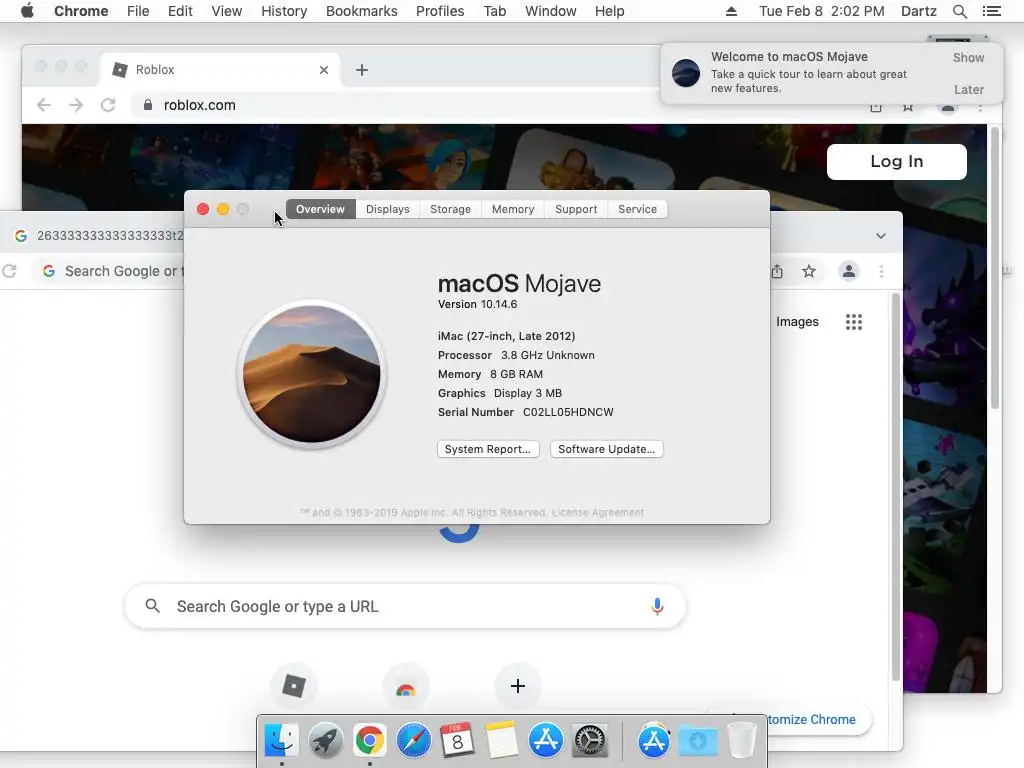Image resolution: width=1024 pixels, height=768 pixels.
Task: Click the Software Update button
Action: click(x=607, y=449)
